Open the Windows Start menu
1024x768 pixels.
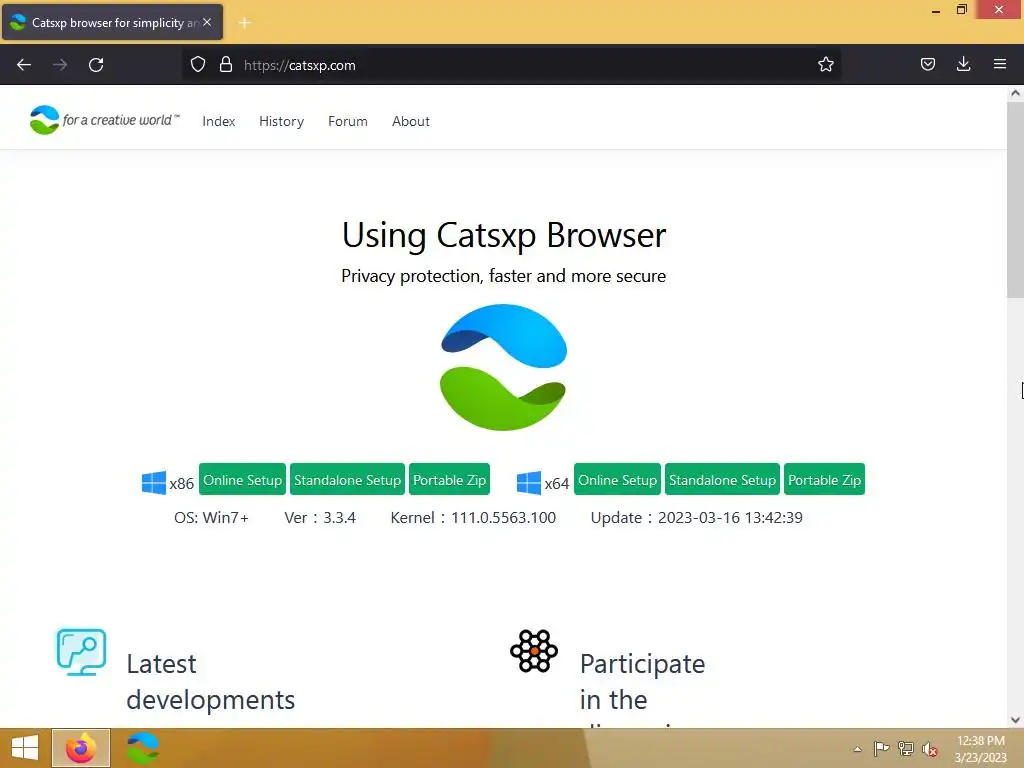[x=24, y=748]
